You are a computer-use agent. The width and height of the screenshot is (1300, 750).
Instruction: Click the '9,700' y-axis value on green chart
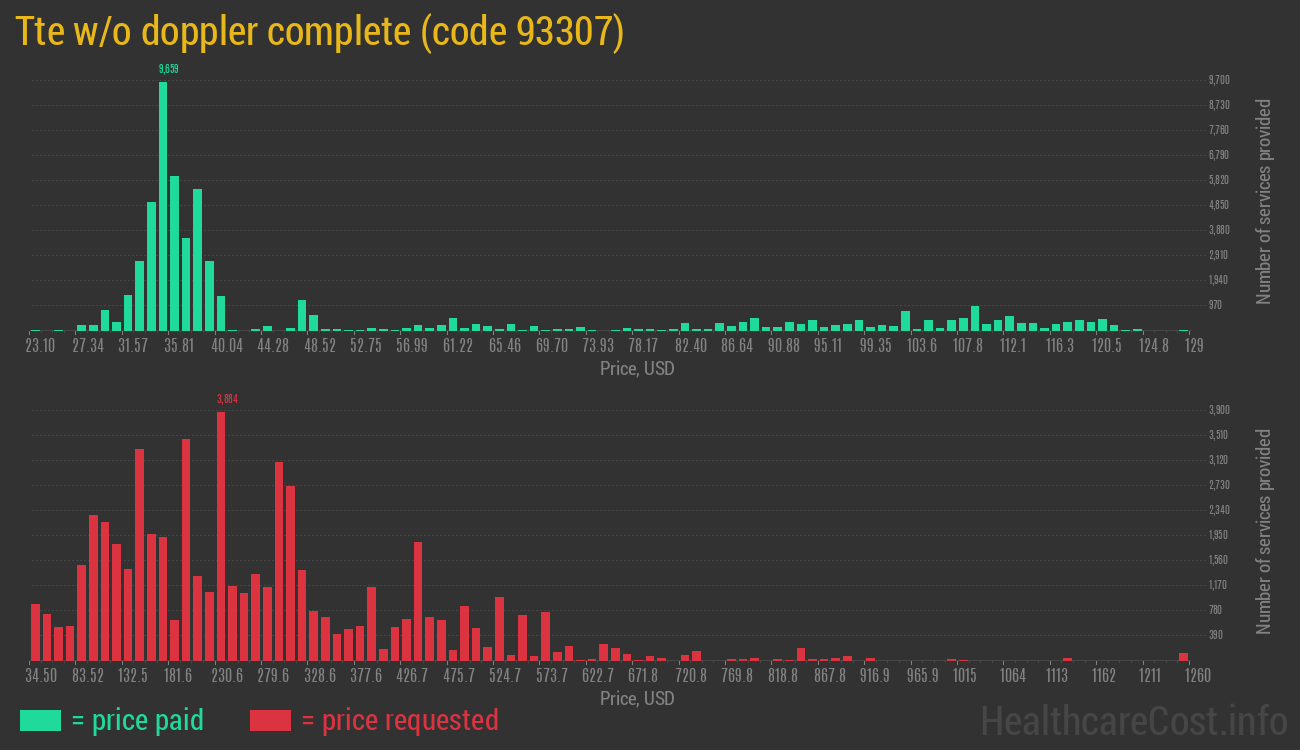[1218, 79]
